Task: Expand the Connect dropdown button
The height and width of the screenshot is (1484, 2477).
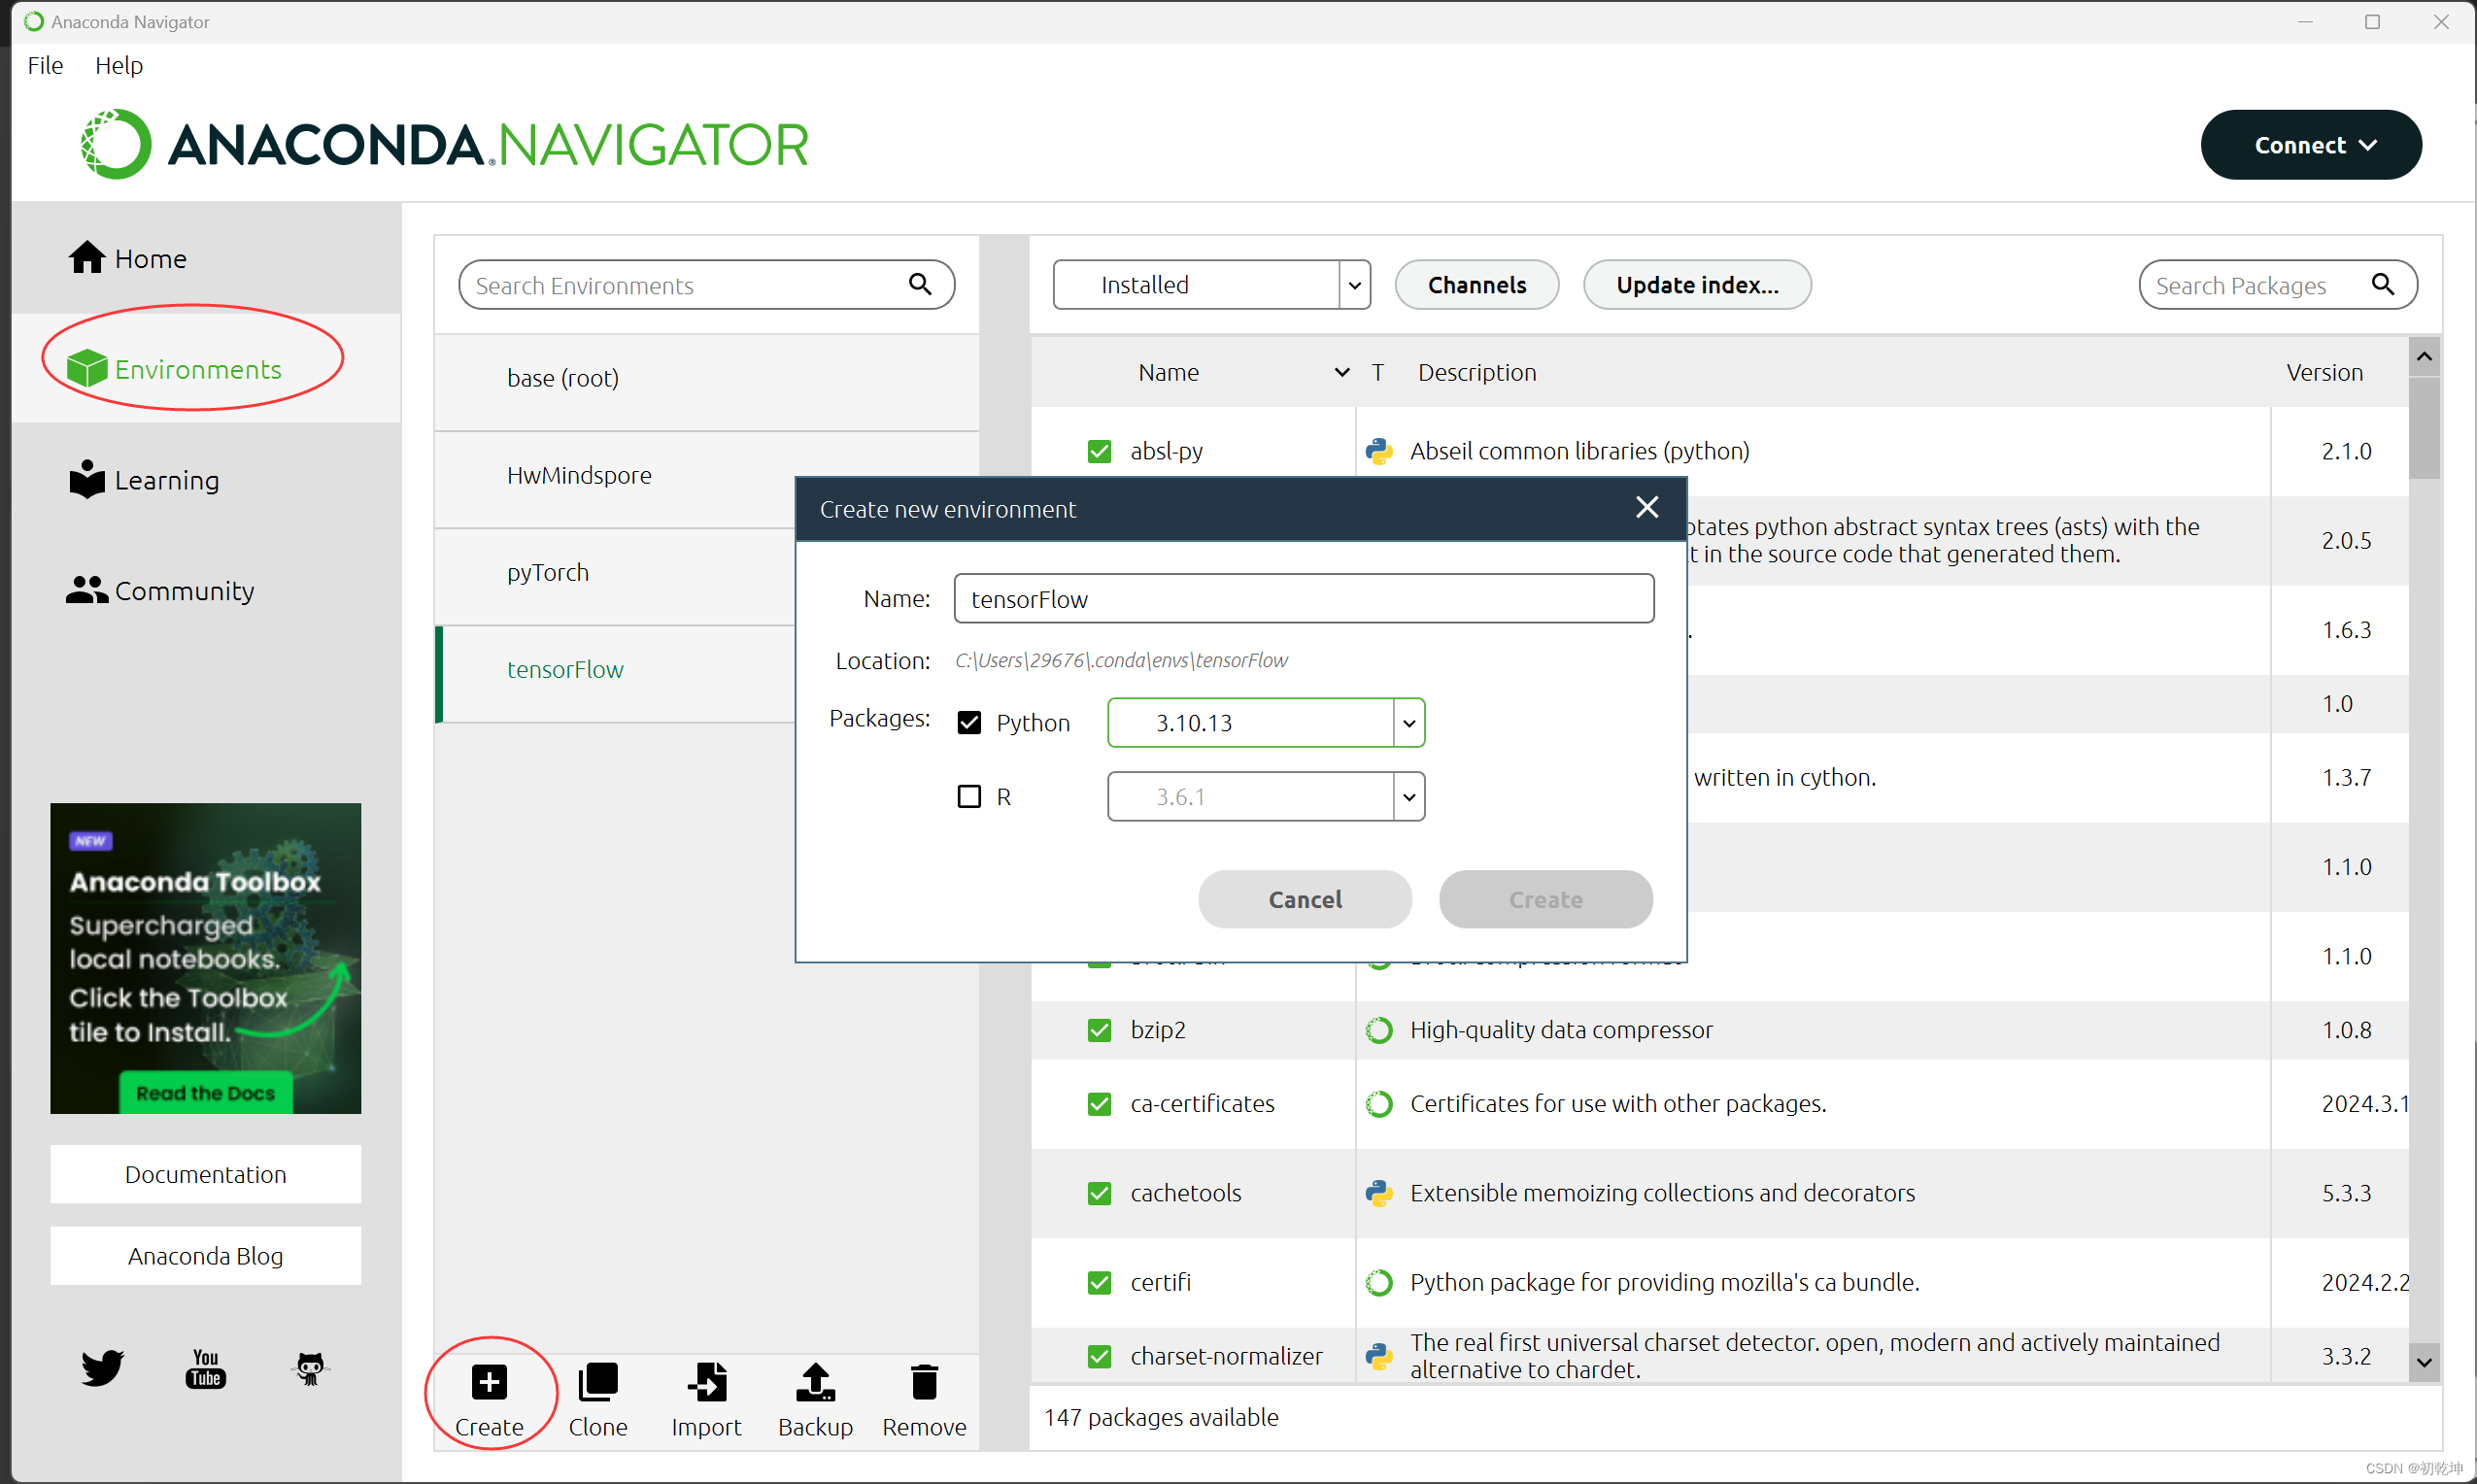Action: (x=2310, y=145)
